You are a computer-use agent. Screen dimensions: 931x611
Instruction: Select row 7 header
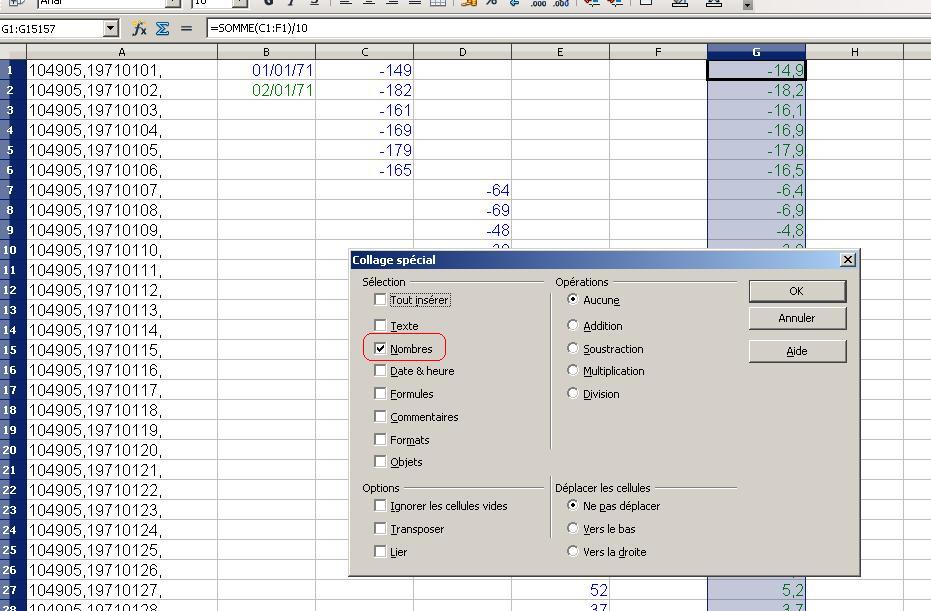(13, 190)
